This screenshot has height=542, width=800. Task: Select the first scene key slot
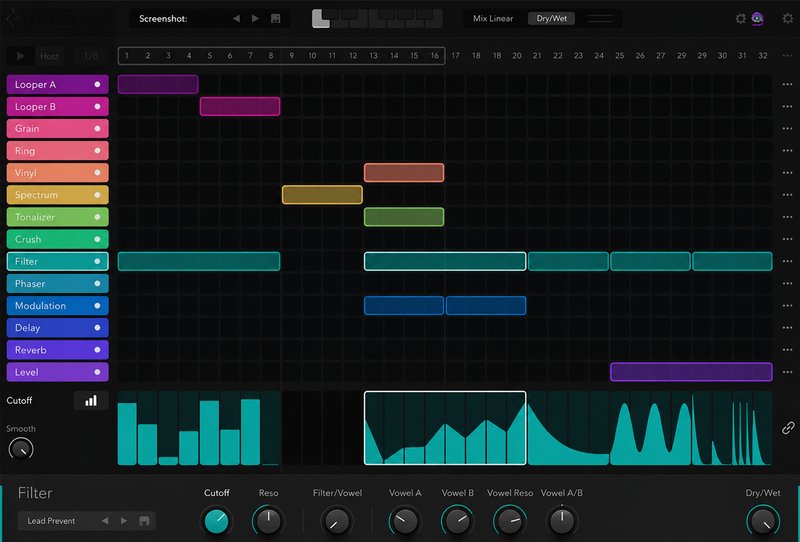pos(320,19)
